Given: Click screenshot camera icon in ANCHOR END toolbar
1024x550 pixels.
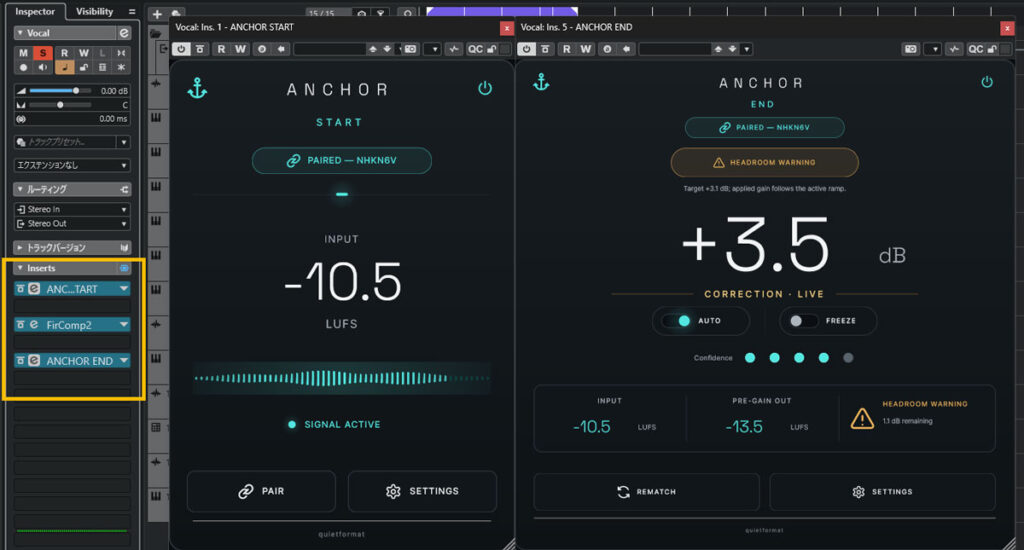Looking at the screenshot, I should 910,49.
